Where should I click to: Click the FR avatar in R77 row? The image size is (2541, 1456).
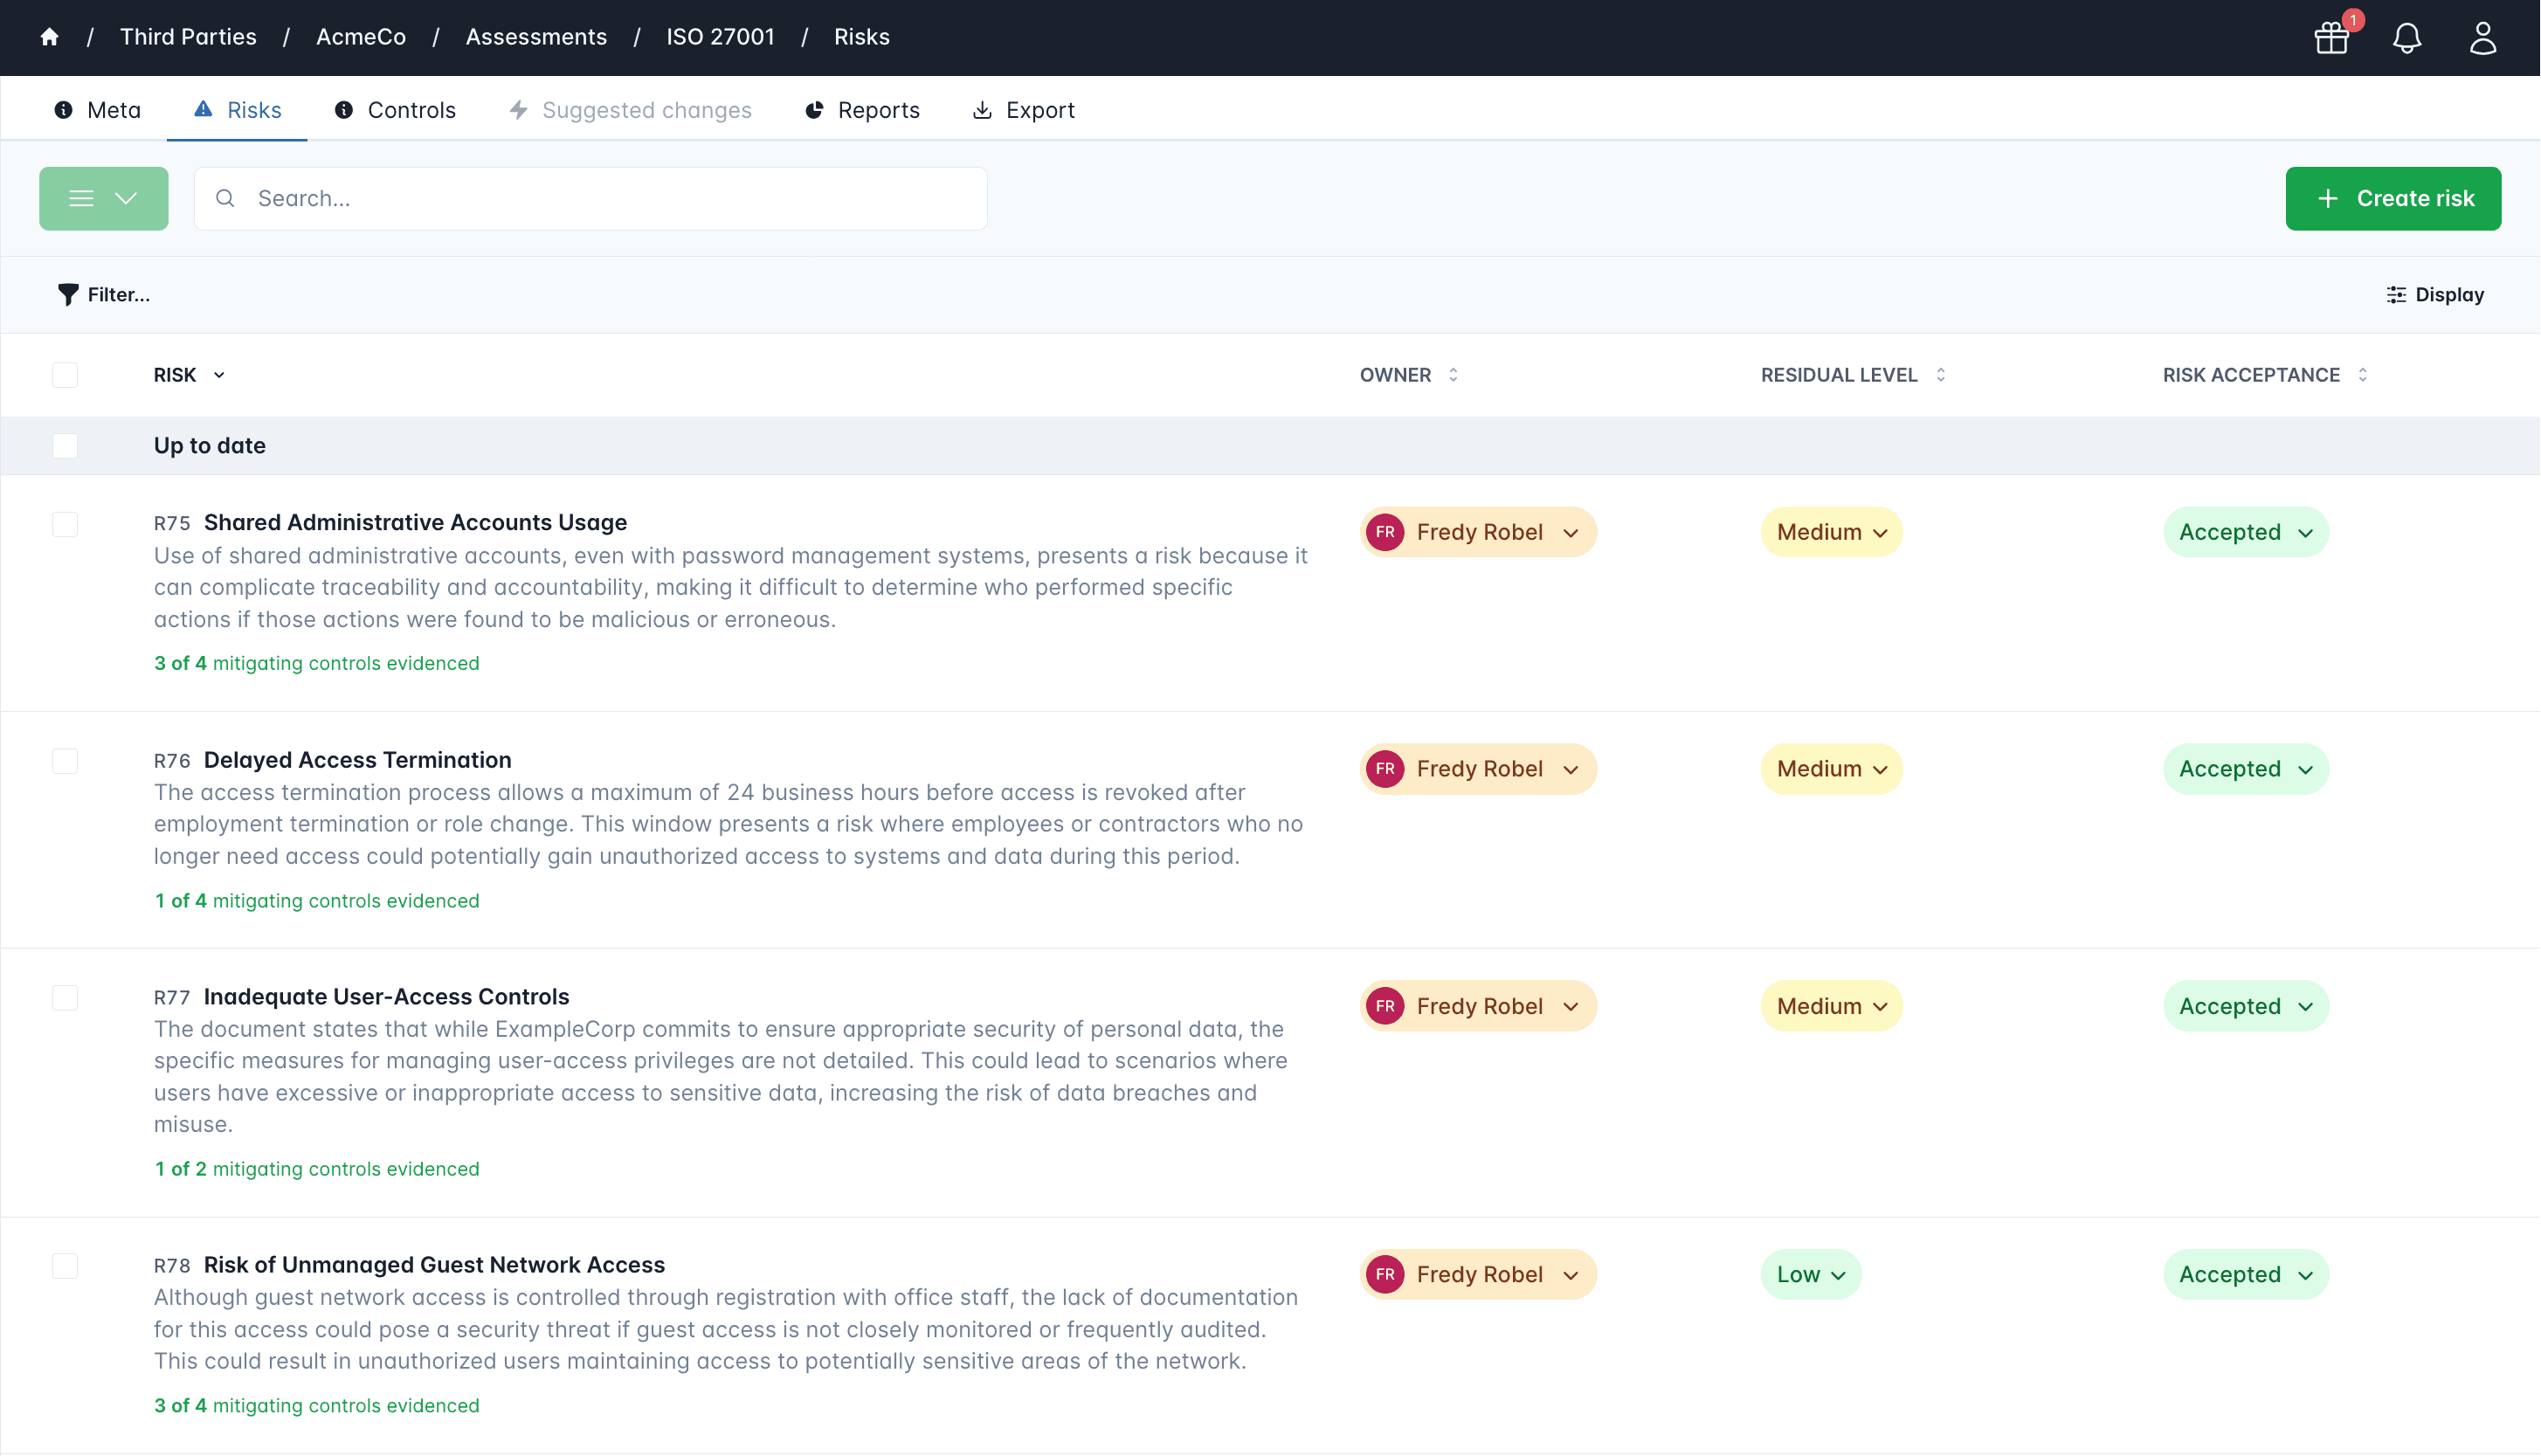[1385, 1006]
